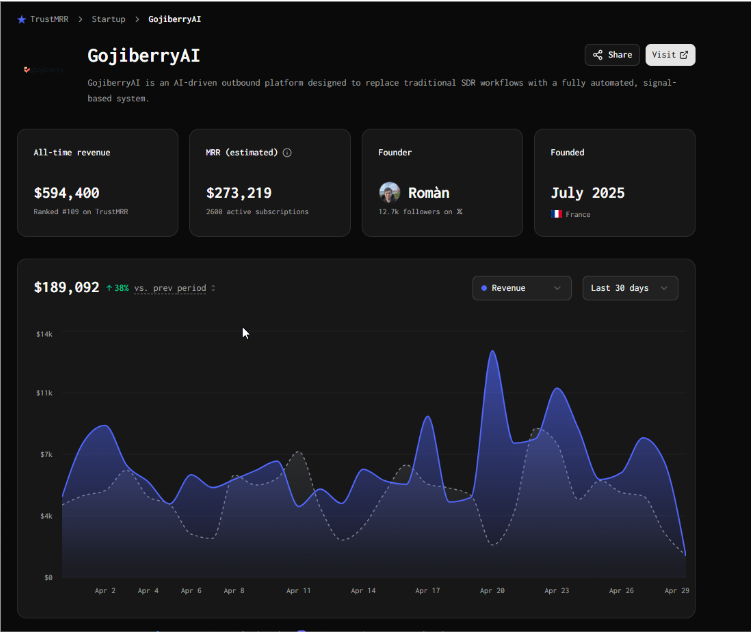Click founder Romàn's avatar

(x=389, y=192)
